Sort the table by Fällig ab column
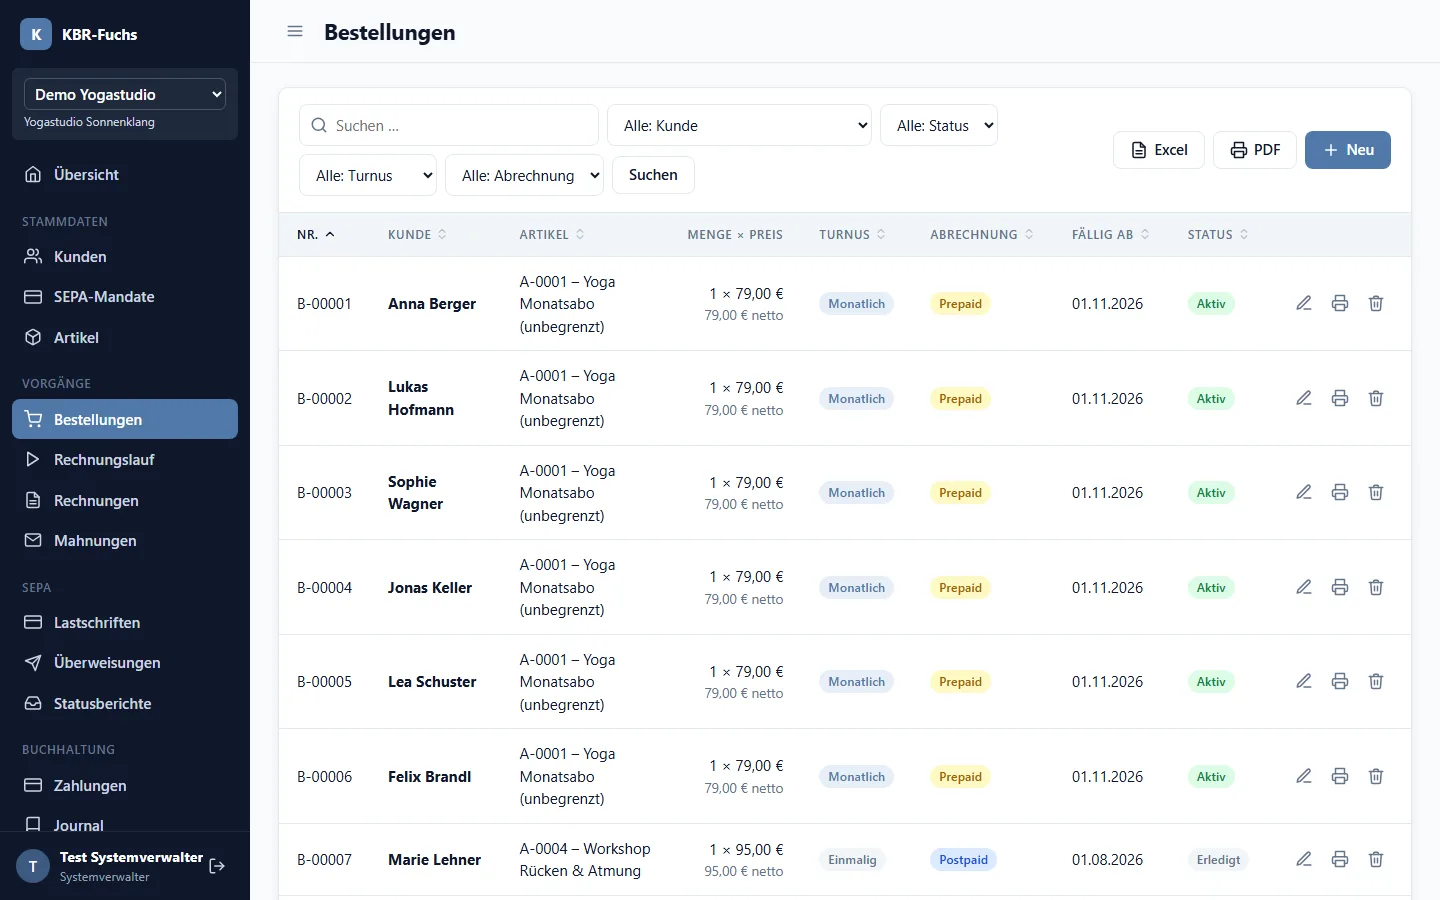1440x900 pixels. coord(1111,235)
